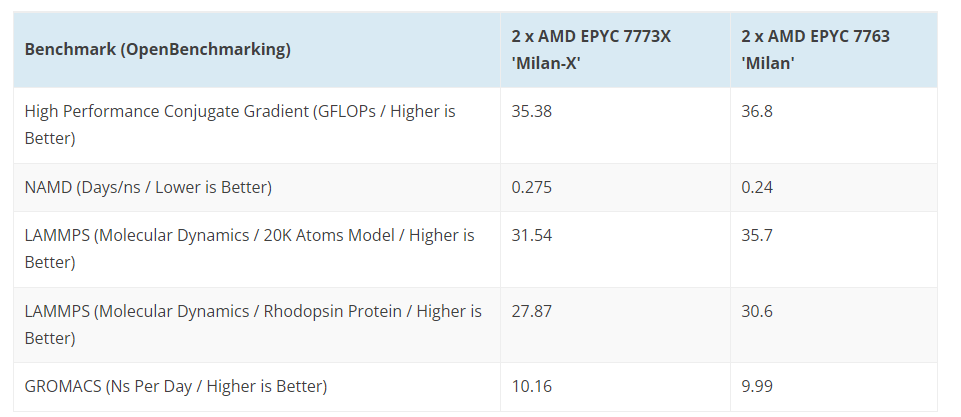Image resolution: width=961 pixels, height=417 pixels.
Task: Click the 35.38 GFLOPs value
Action: (x=531, y=111)
